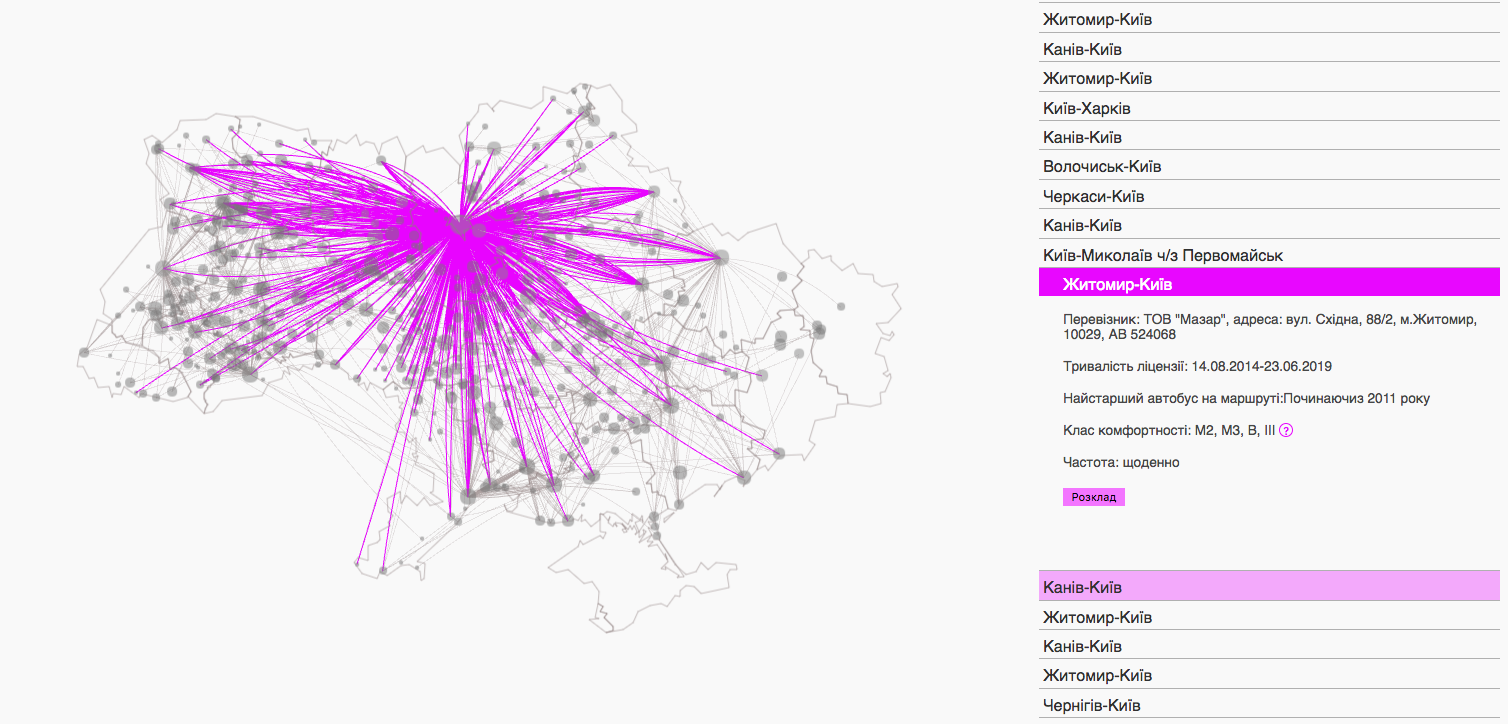Open Київ-Миколаїв ч/з Первомайськ route
Screen dimensions: 1508x724
click(x=1162, y=255)
